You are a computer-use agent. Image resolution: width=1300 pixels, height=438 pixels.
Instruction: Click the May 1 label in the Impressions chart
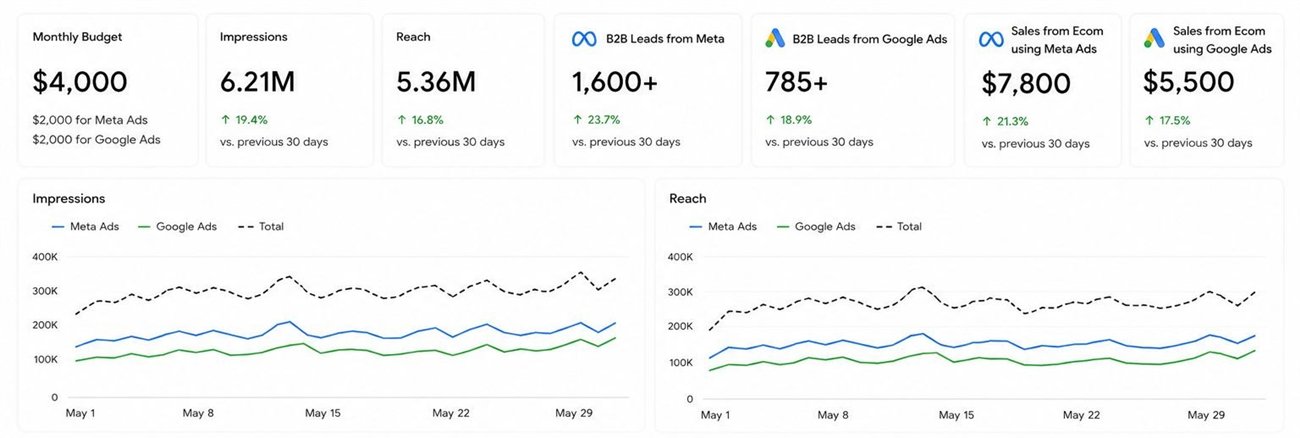tap(79, 412)
